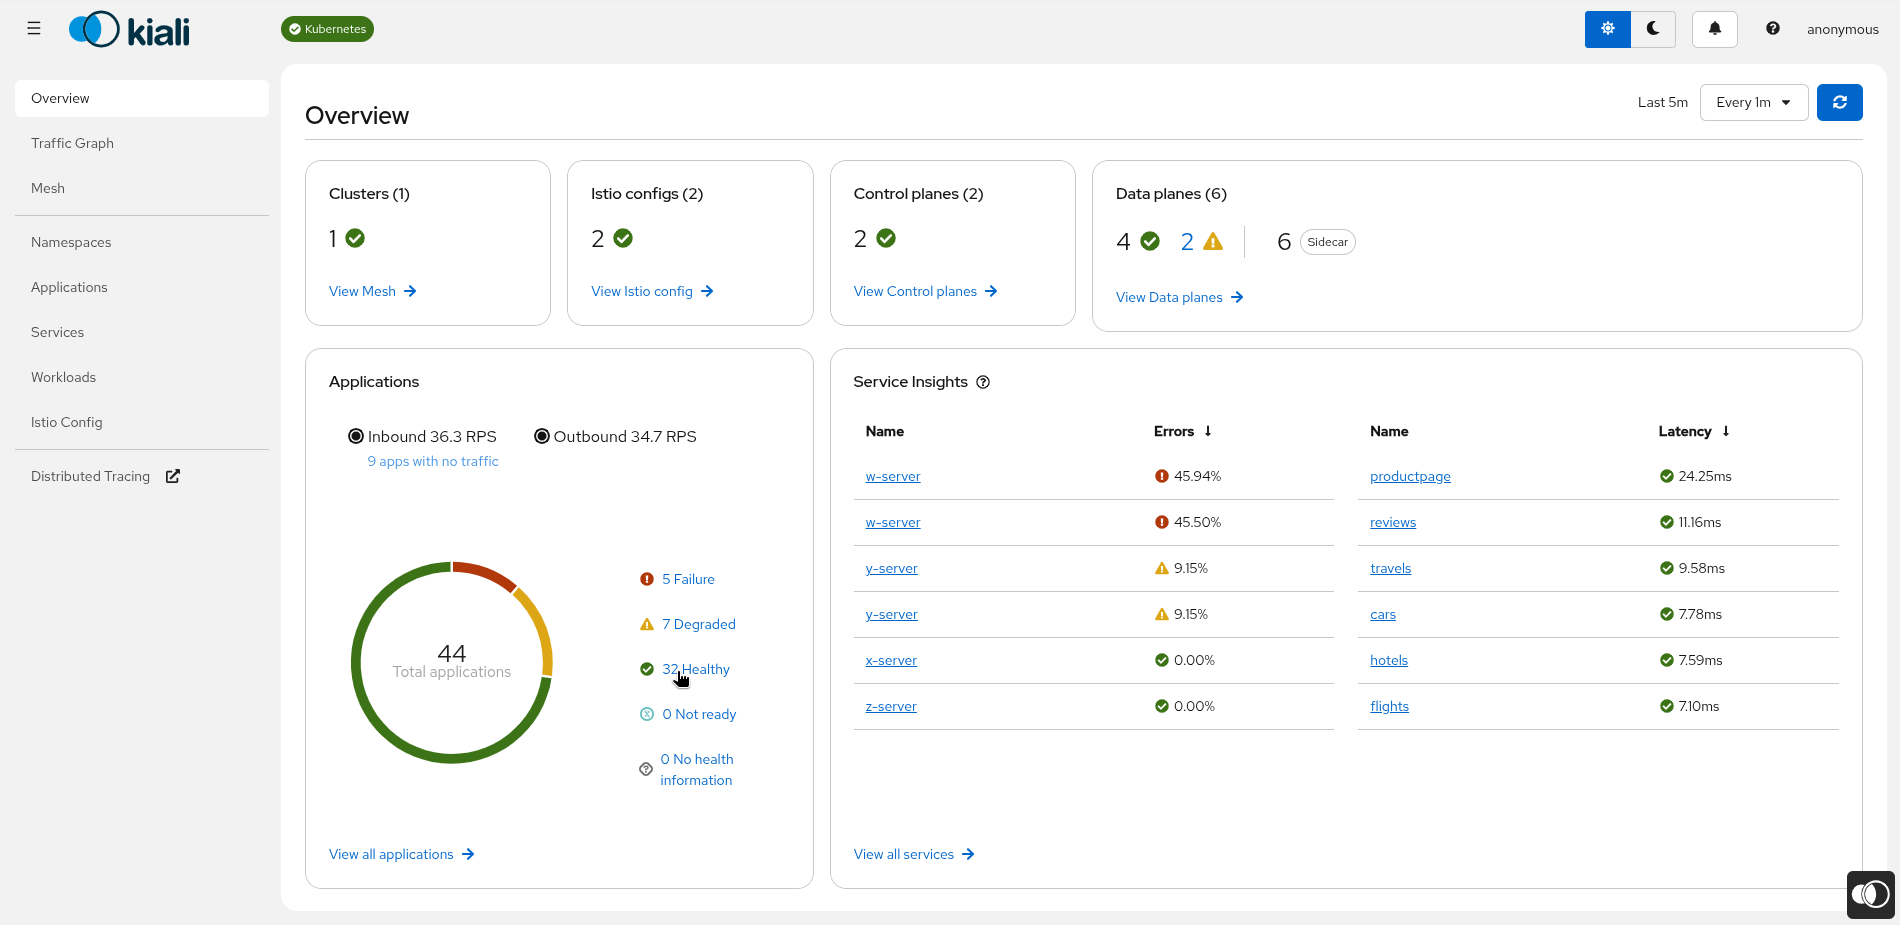This screenshot has height=925, width=1900.
Task: Click the Kiali logo
Action: 130,30
